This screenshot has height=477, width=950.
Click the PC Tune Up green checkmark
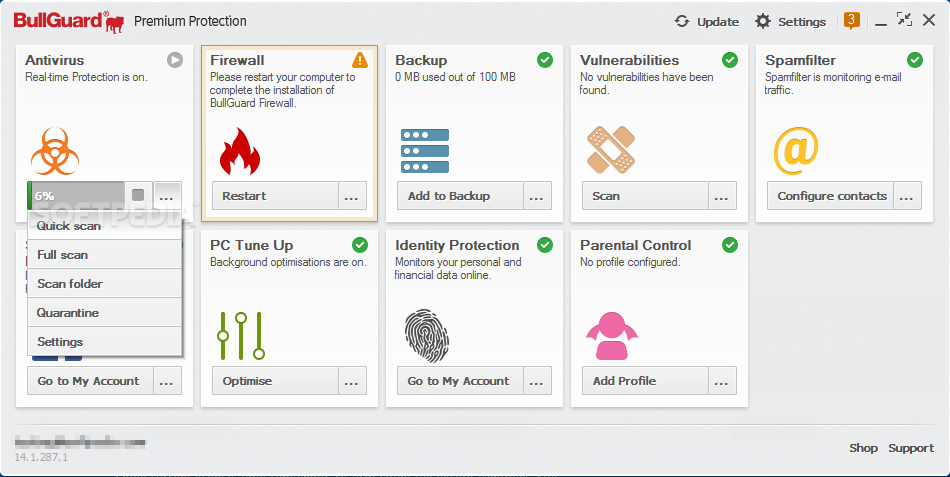point(360,245)
